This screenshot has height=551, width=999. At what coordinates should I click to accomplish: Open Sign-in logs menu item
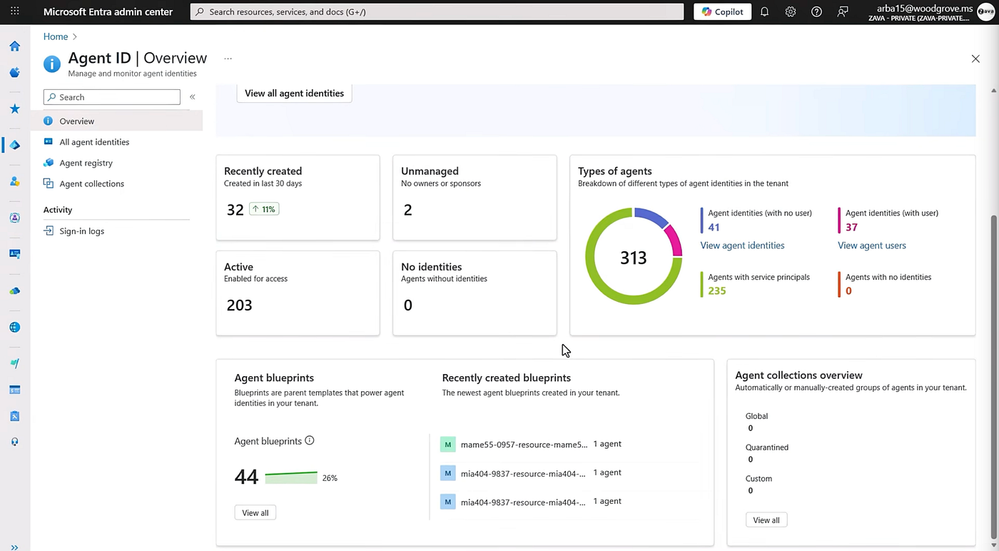click(x=82, y=231)
